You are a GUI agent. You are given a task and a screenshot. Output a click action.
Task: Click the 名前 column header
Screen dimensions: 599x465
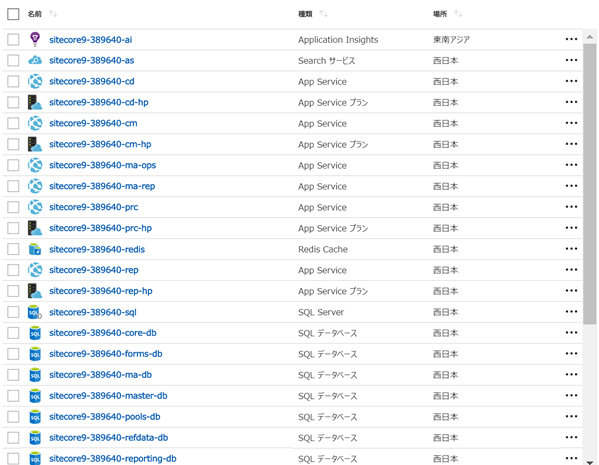[x=34, y=14]
